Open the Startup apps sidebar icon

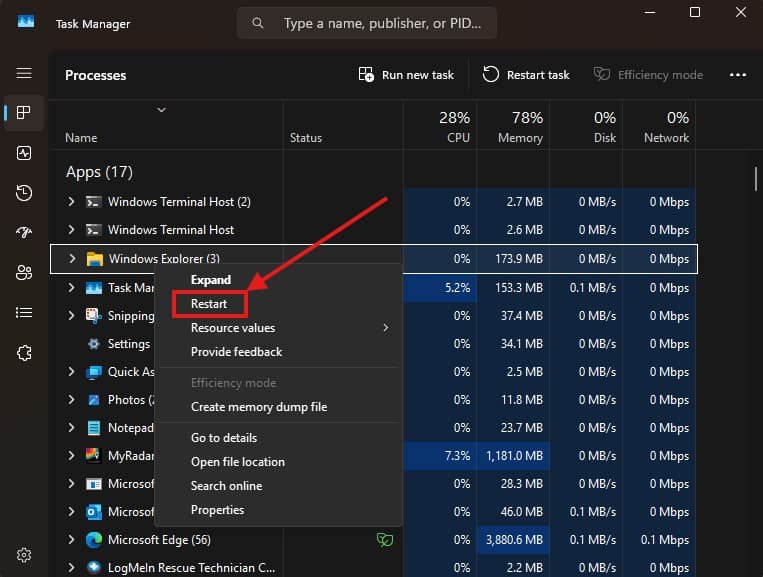[24, 233]
